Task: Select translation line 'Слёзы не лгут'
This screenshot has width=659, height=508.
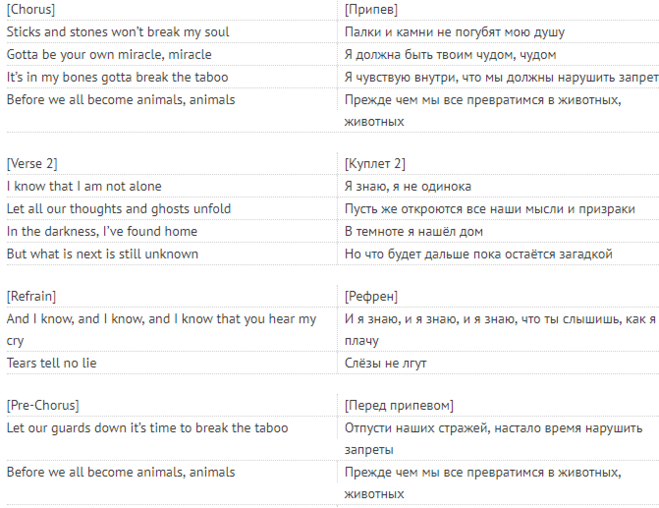Action: click(386, 363)
